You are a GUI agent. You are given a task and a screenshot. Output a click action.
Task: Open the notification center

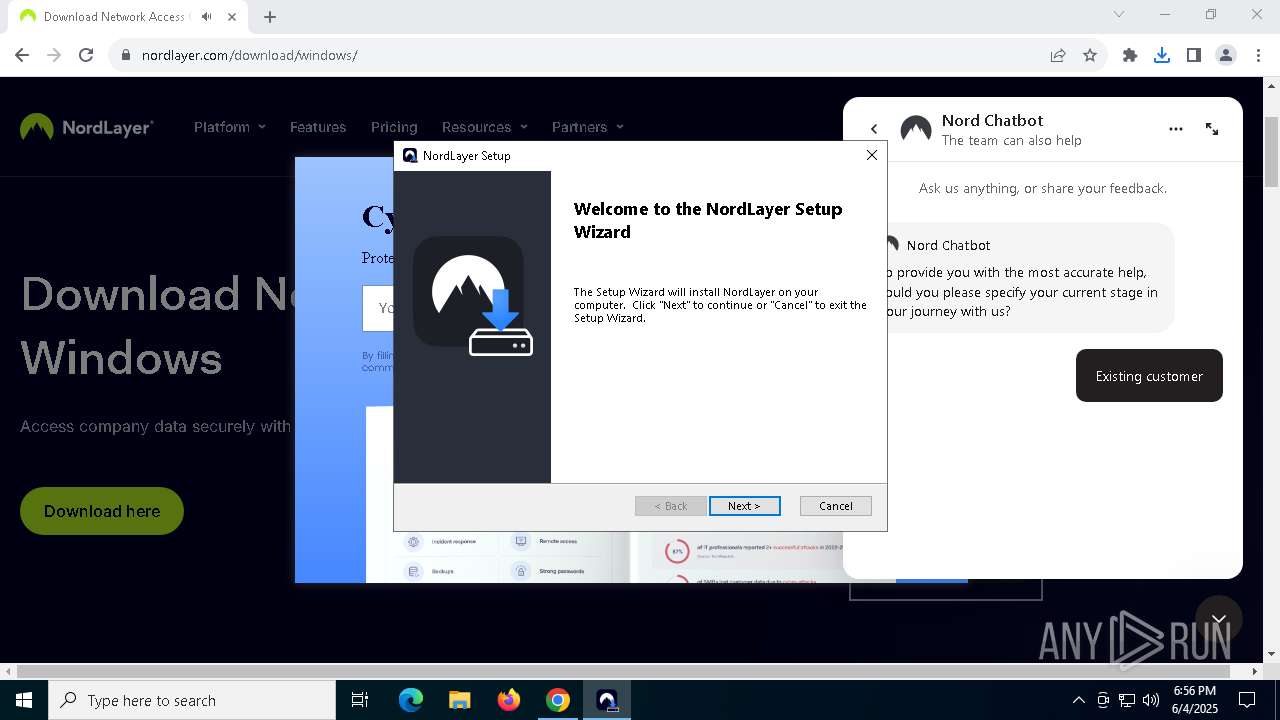point(1248,700)
